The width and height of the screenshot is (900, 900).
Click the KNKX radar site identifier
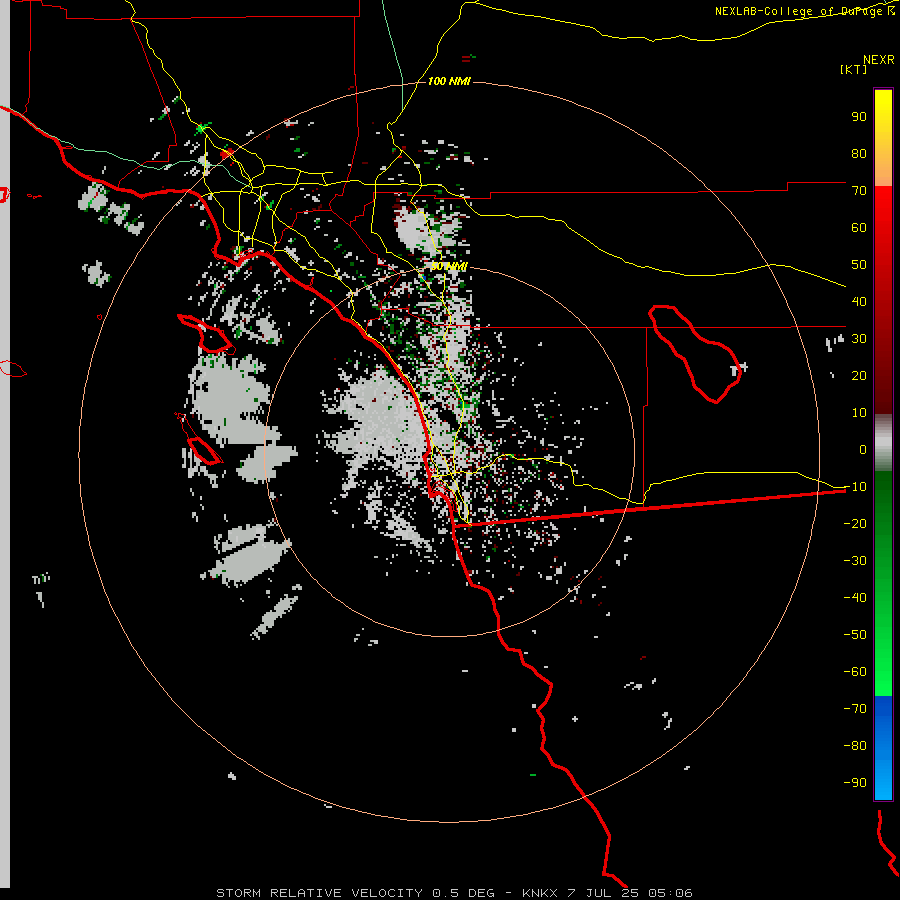click(x=540, y=893)
